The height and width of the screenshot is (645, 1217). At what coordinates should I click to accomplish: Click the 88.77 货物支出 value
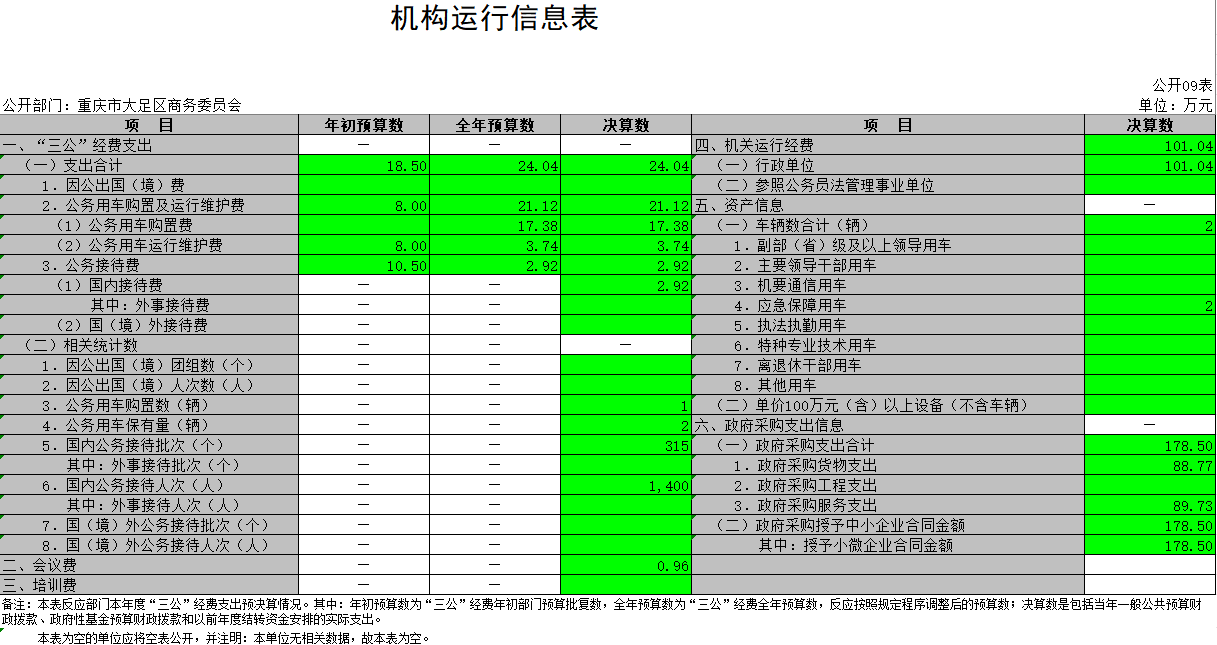(1149, 465)
